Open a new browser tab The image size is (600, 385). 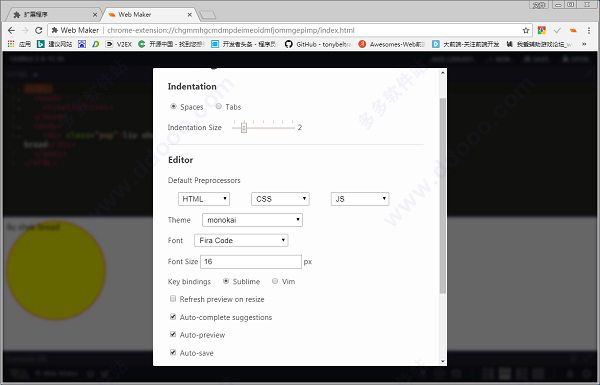[x=208, y=15]
